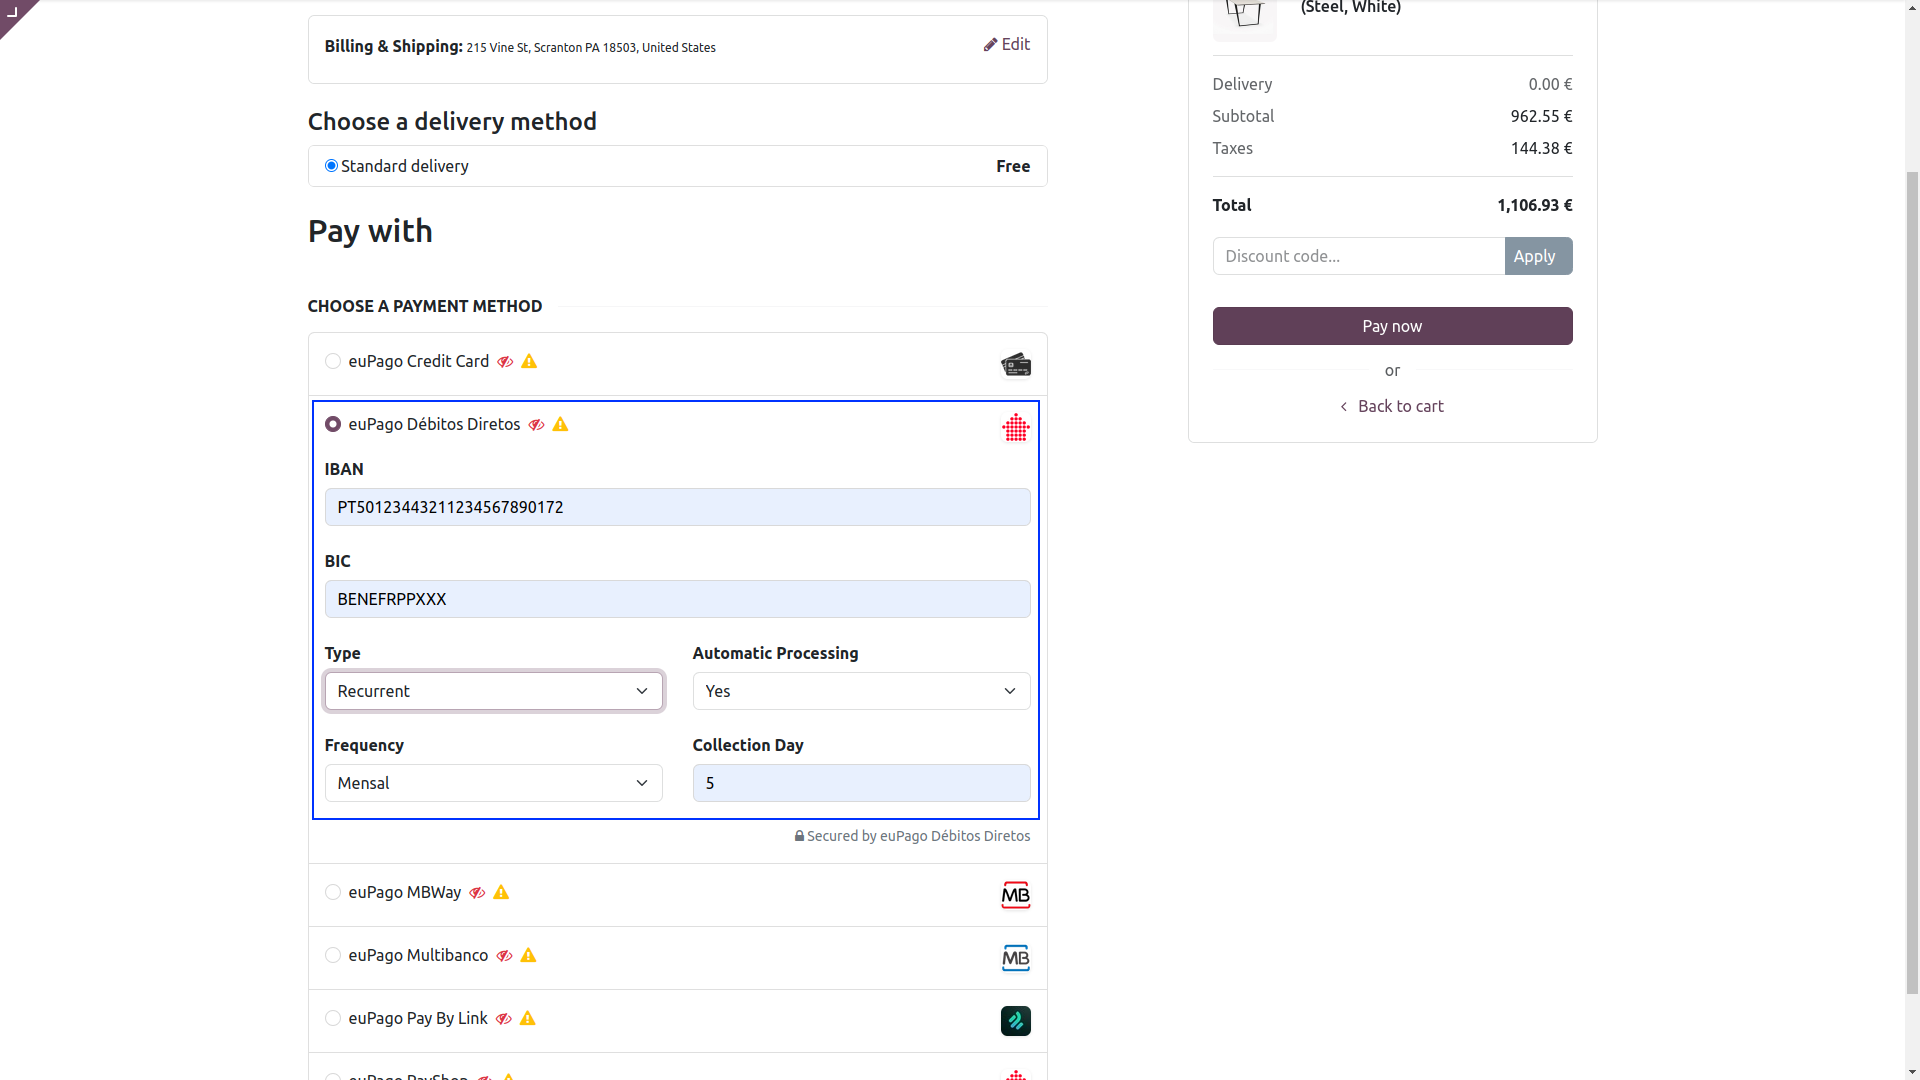This screenshot has height=1080, width=1920.
Task: Click the Discount code input field
Action: (x=1358, y=256)
